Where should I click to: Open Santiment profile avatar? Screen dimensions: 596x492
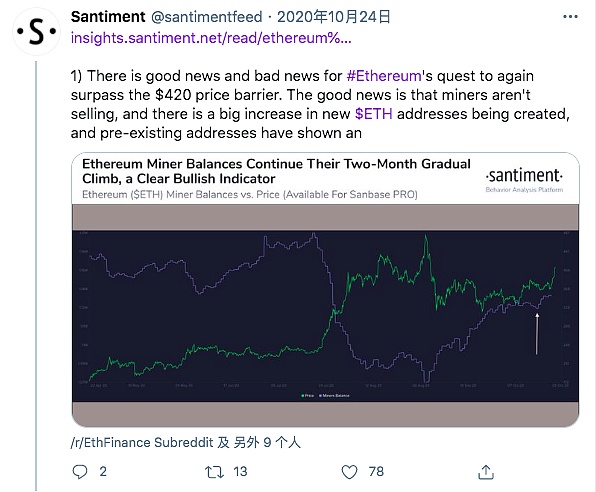click(36, 32)
